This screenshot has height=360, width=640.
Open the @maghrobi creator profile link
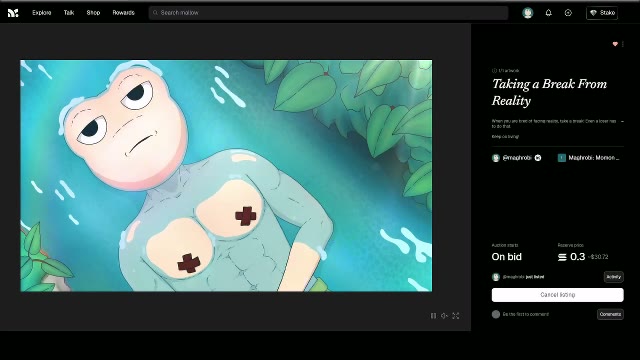coord(516,158)
